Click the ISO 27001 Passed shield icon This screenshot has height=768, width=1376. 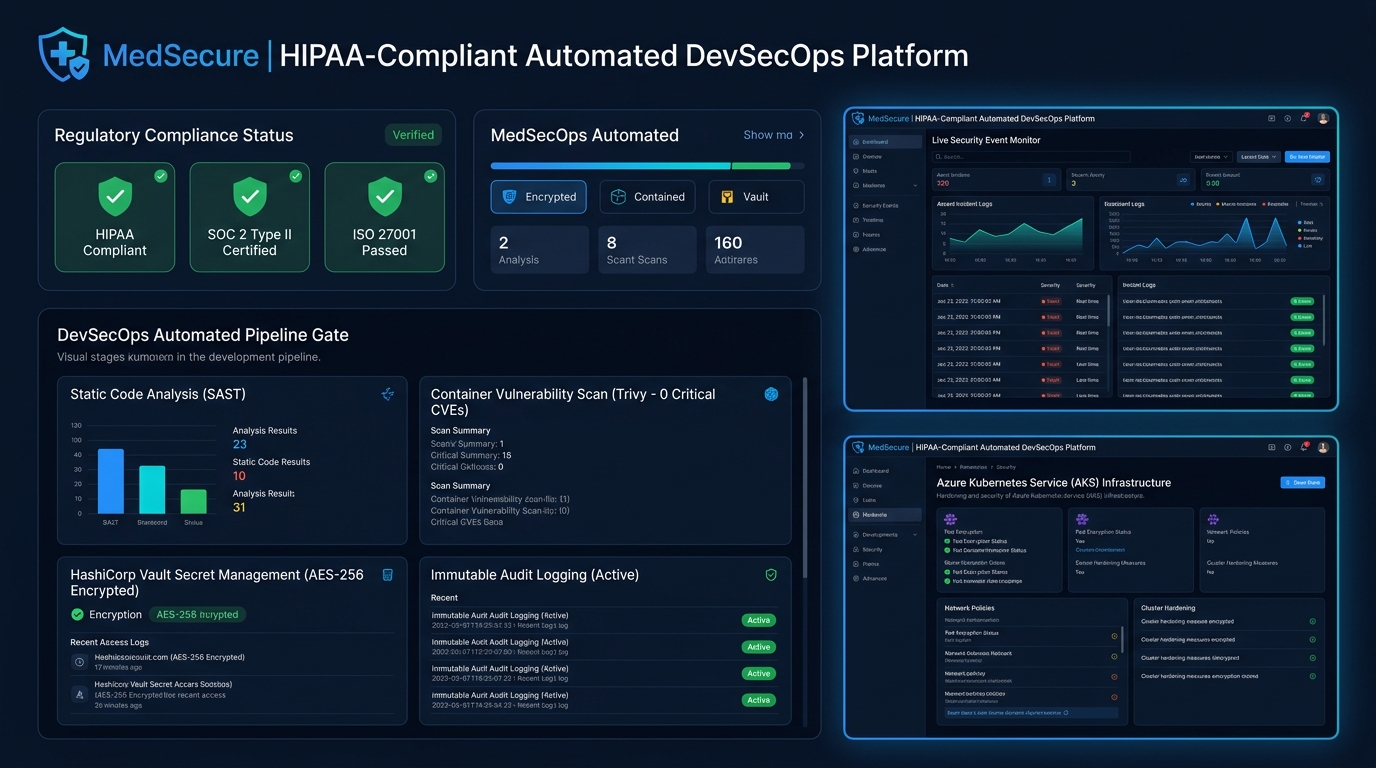(385, 197)
